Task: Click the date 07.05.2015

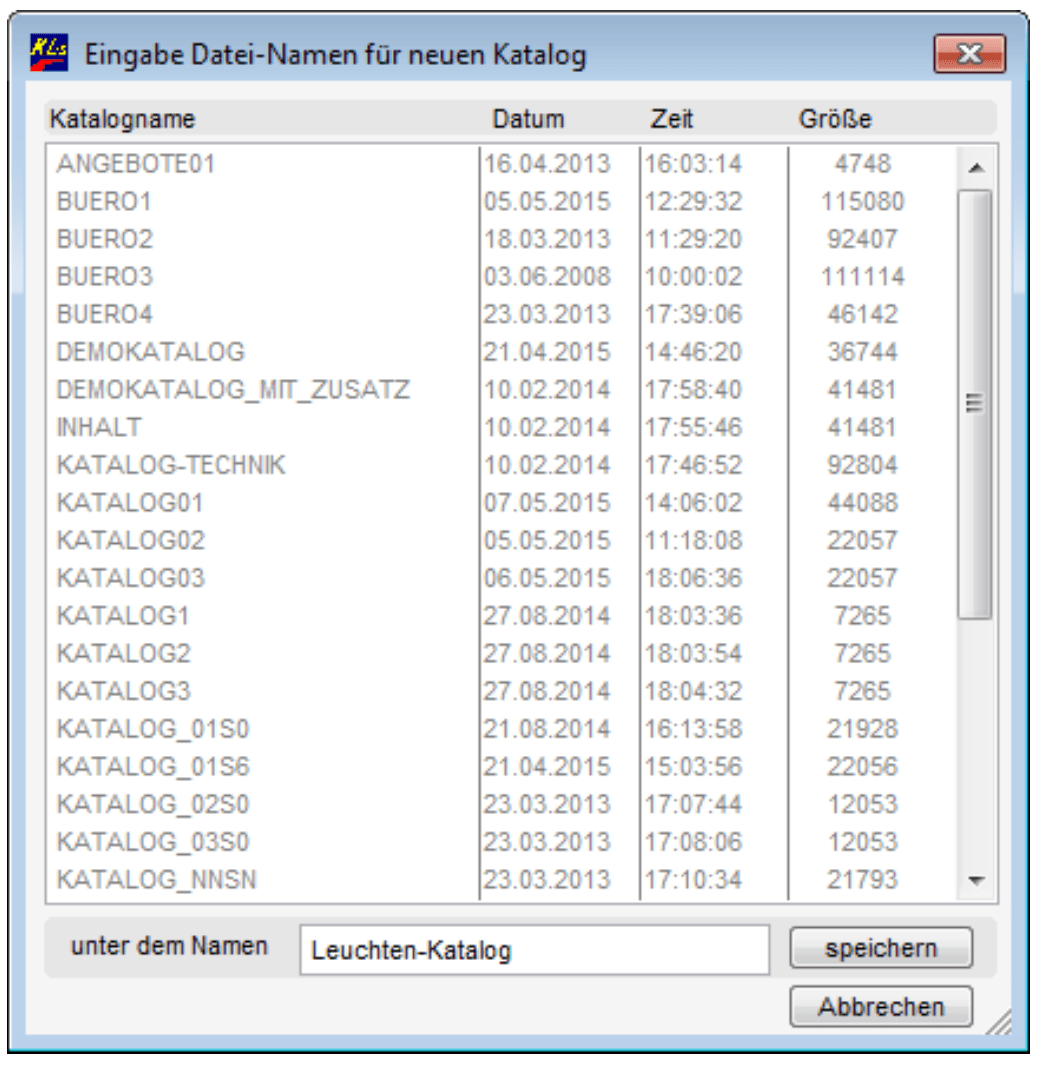Action: pyautogui.click(x=547, y=503)
